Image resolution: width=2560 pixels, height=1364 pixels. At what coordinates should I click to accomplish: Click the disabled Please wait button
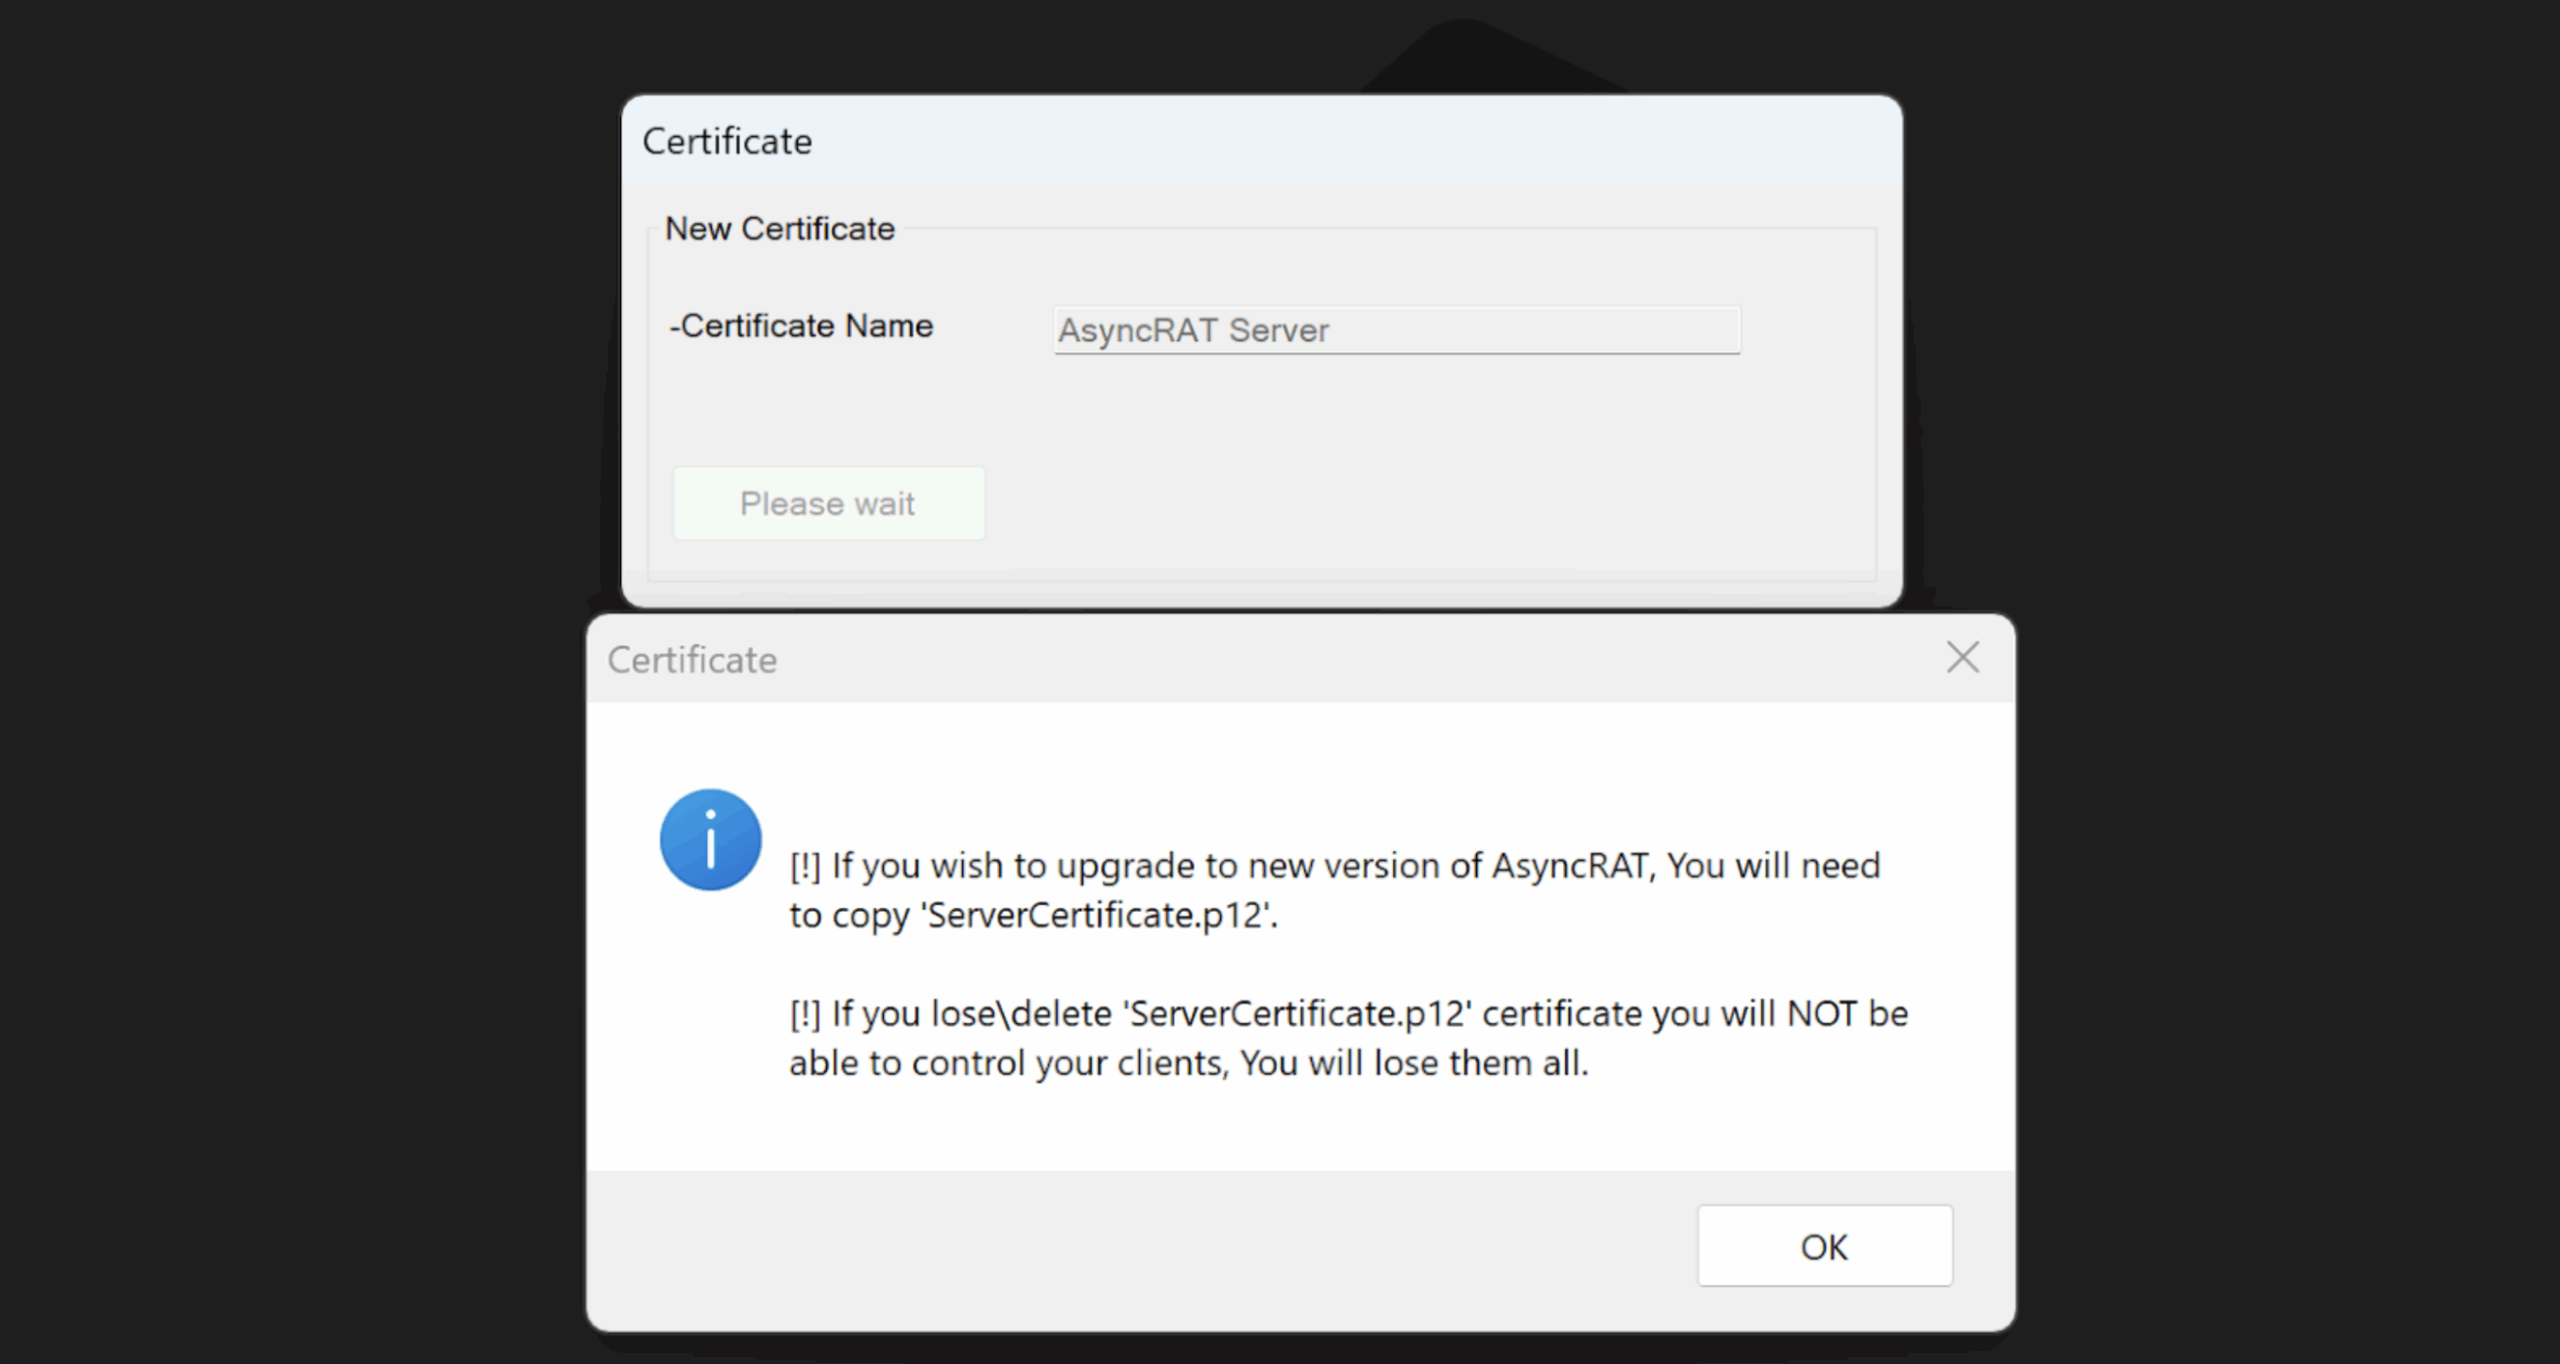pyautogui.click(x=828, y=503)
